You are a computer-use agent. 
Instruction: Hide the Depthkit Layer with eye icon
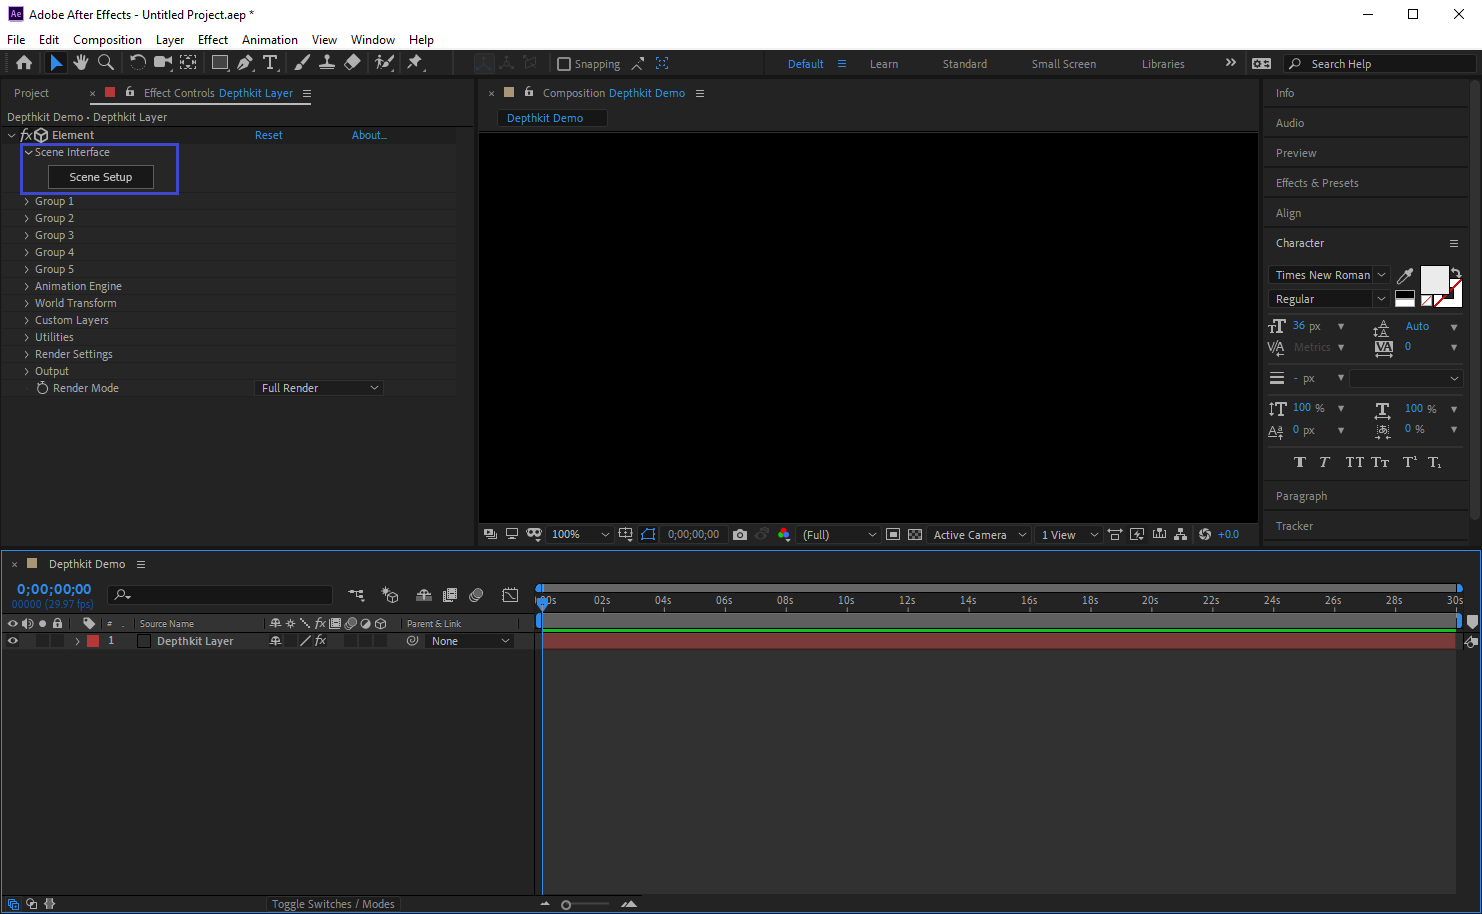[x=13, y=641]
